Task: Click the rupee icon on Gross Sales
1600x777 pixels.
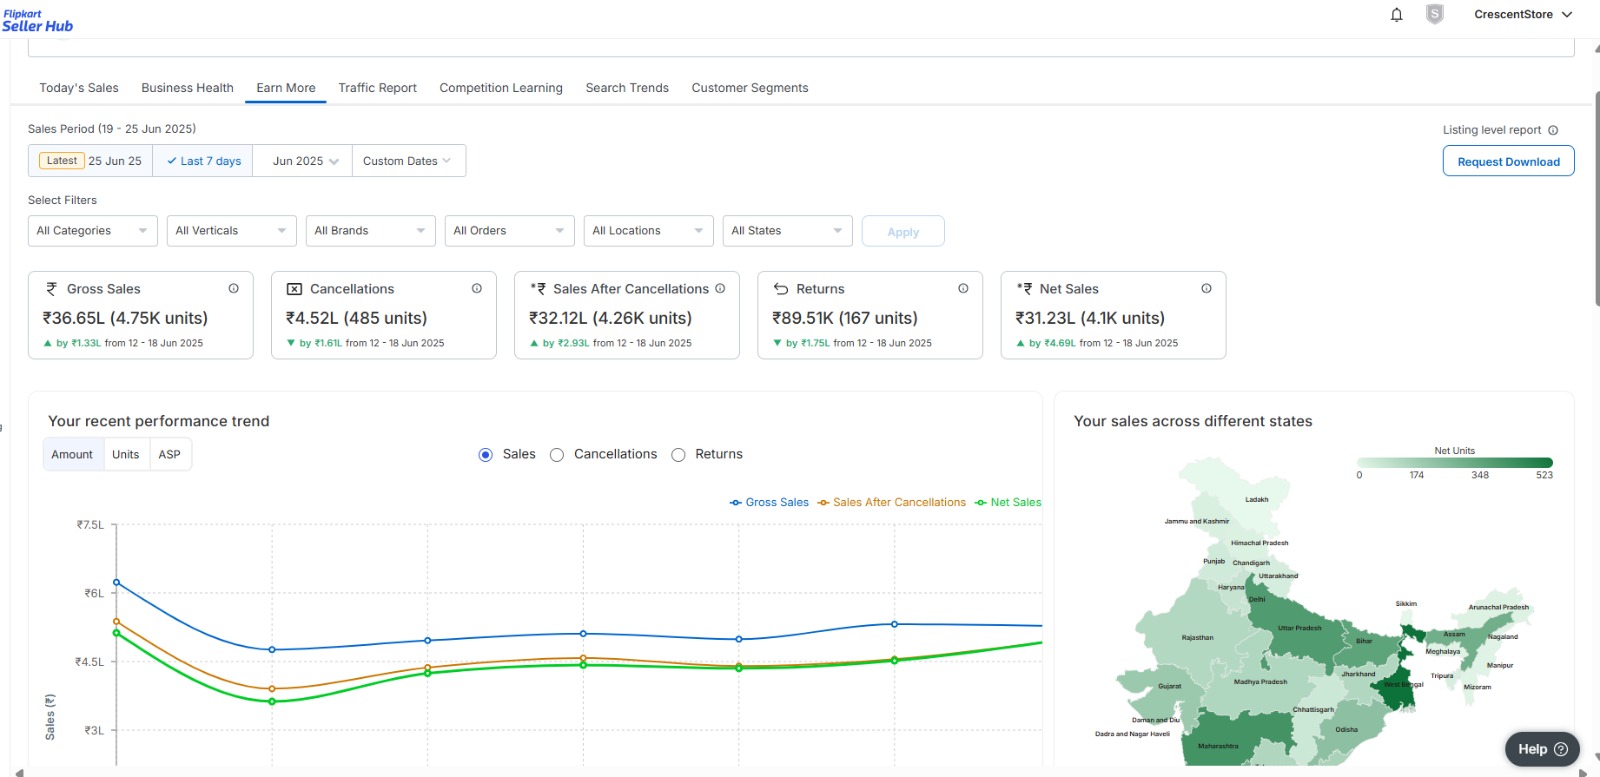Action: tap(51, 289)
